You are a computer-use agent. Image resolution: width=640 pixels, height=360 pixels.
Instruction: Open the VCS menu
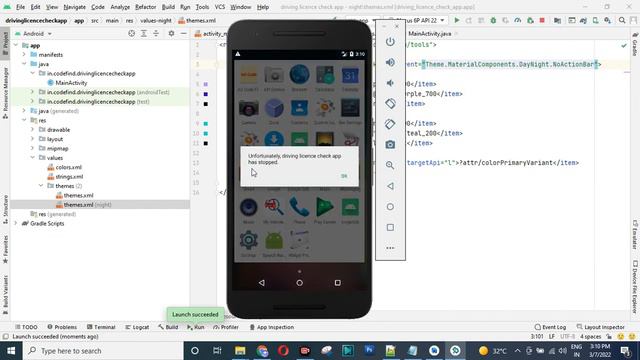pos(220,7)
